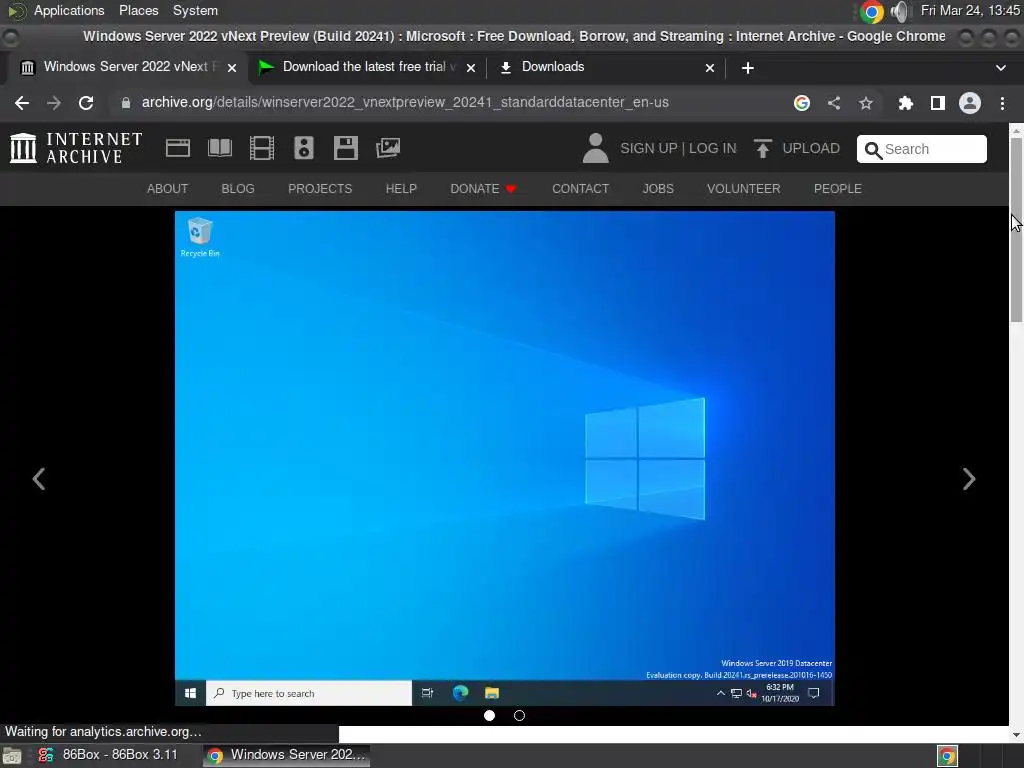Close the Windows Server 2022 vNext tab
This screenshot has width=1024, height=768.
tap(232, 68)
